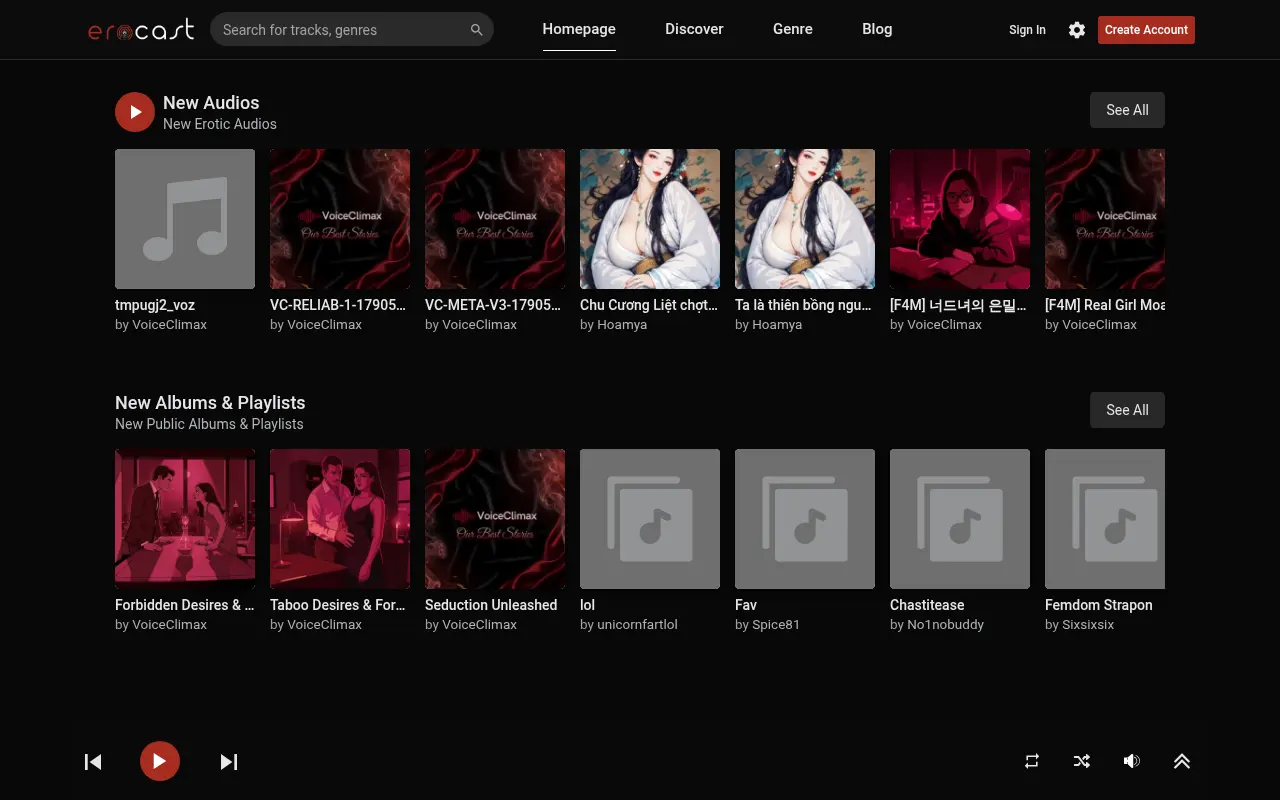
Task: Click the Seduction Unleashed title text
Action: pos(491,605)
